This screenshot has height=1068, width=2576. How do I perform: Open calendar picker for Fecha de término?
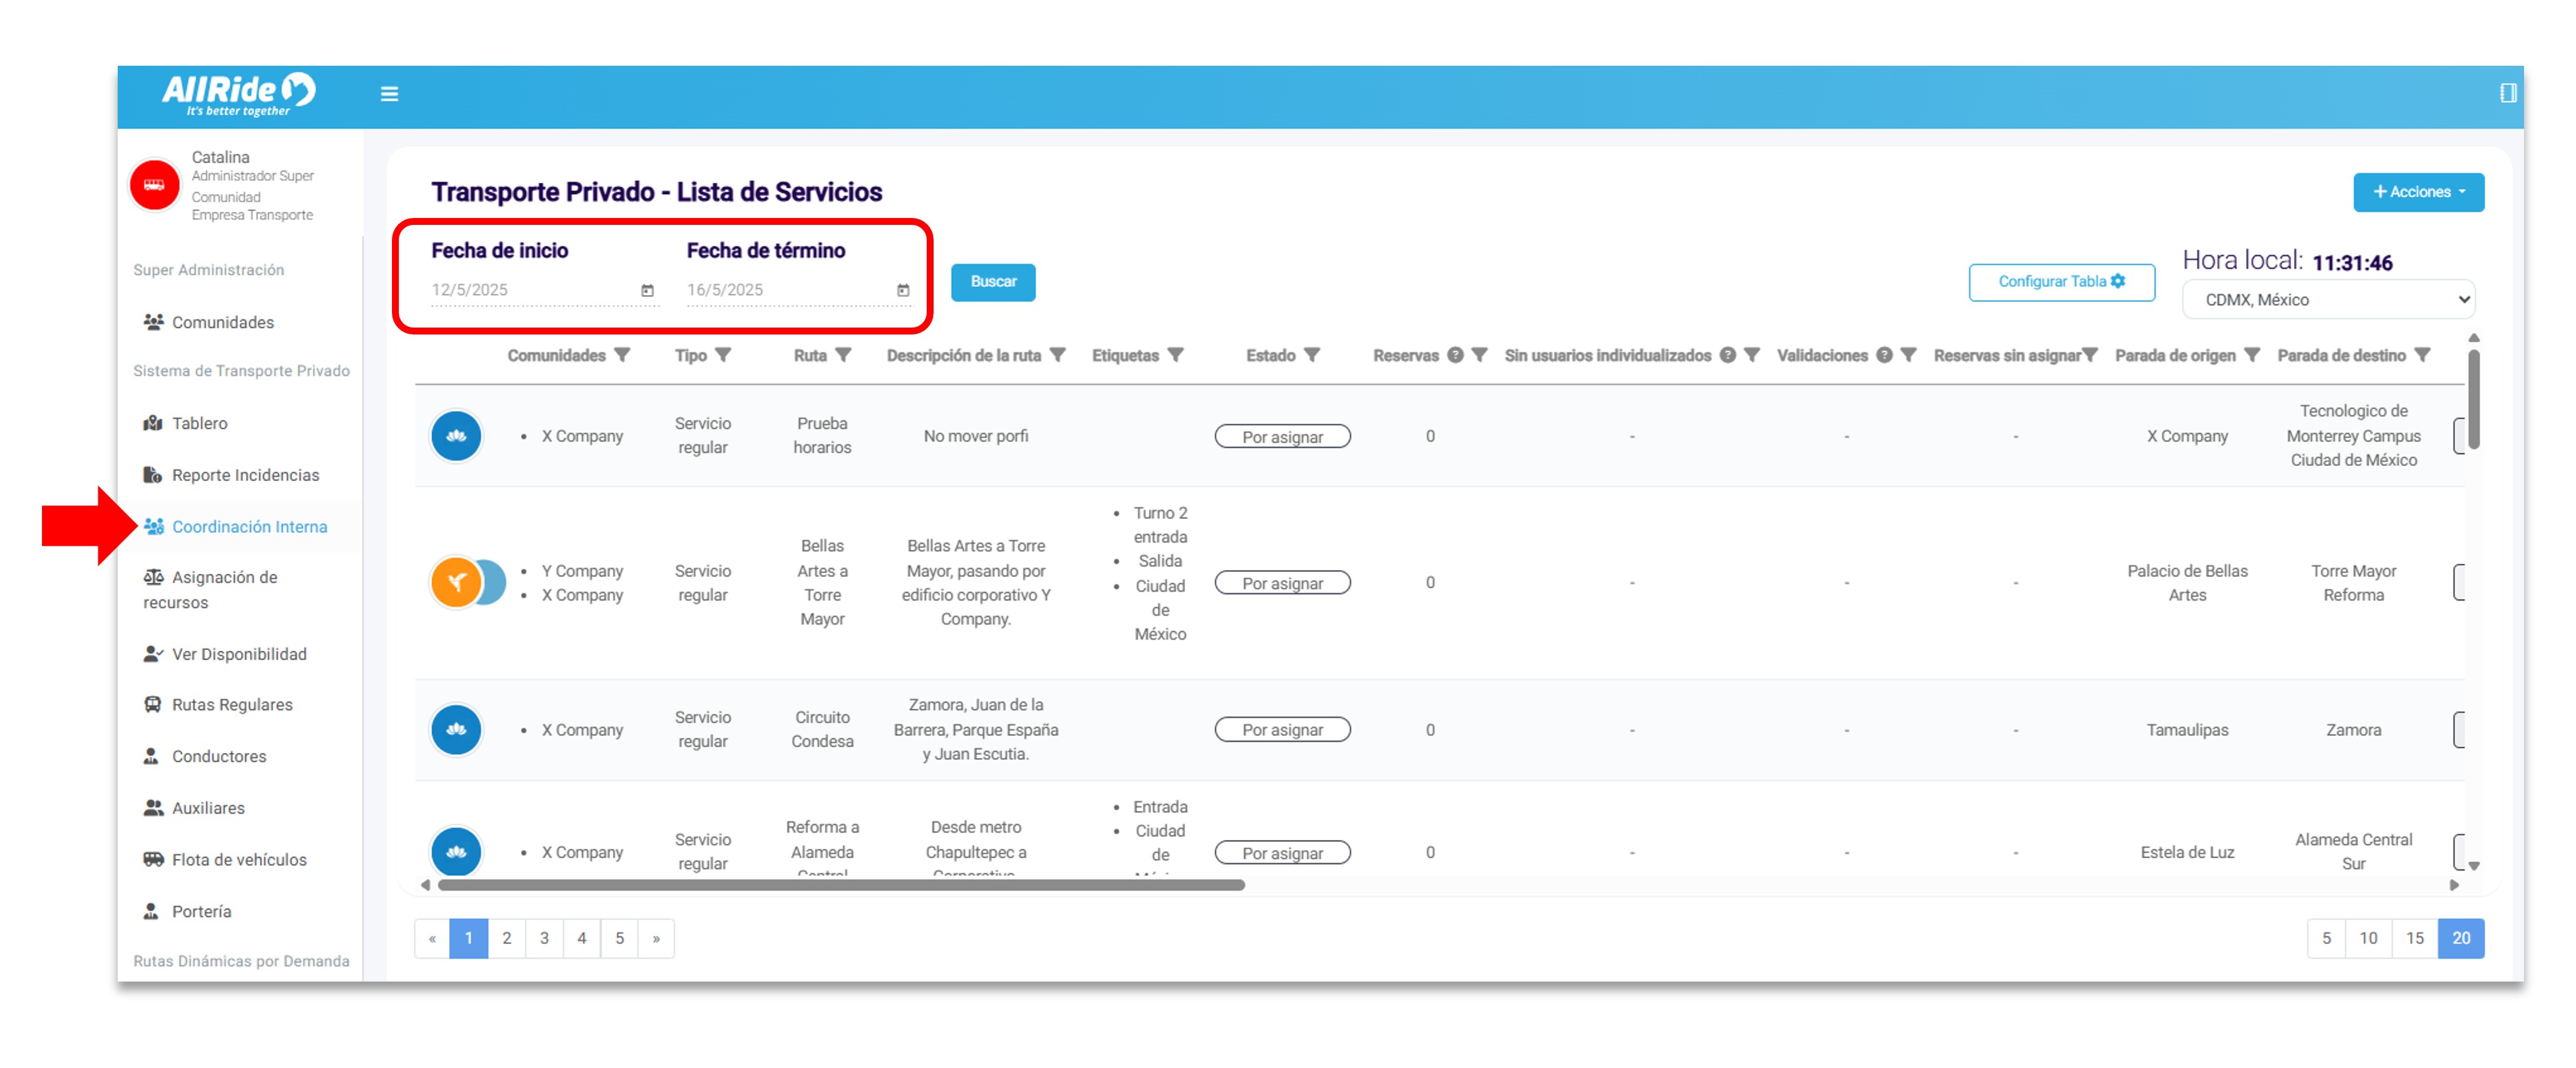(902, 290)
